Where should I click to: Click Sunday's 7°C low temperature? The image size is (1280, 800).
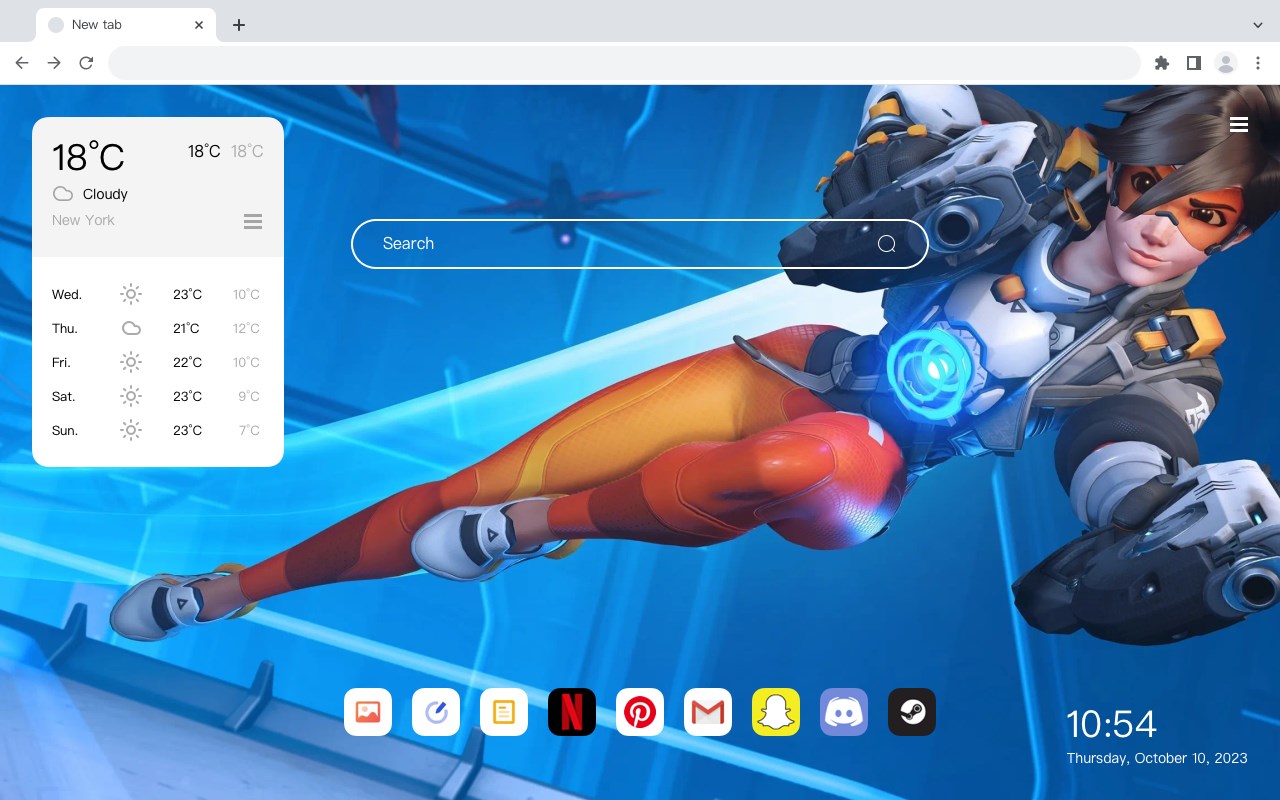(x=249, y=430)
